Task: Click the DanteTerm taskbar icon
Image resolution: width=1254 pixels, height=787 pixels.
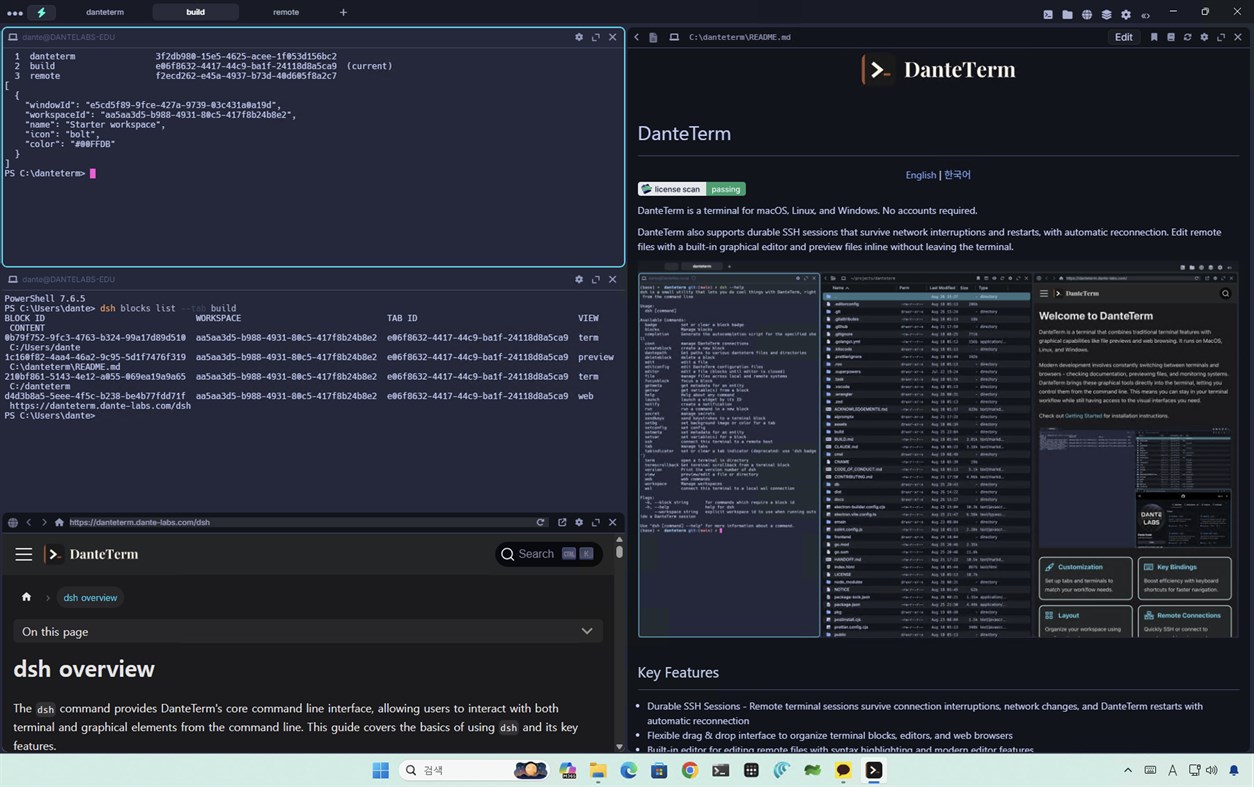Action: pos(874,770)
